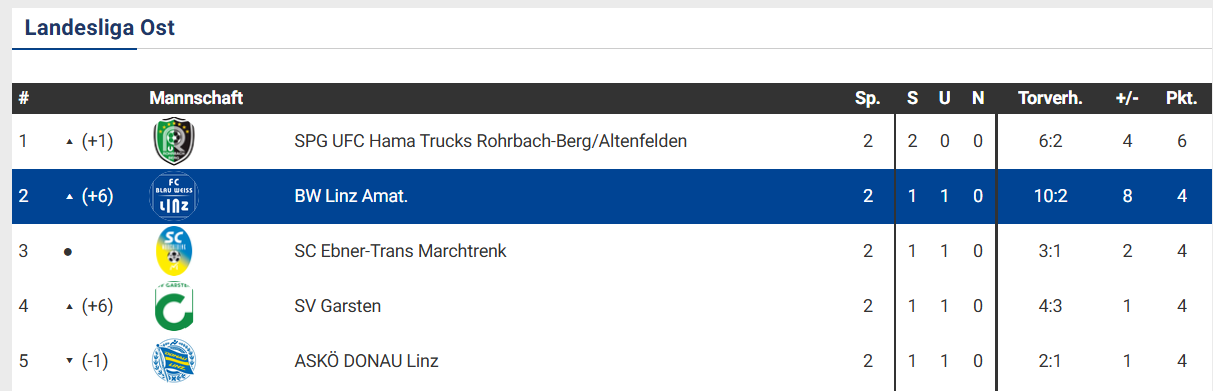
Task: Click the up-arrow trend icon beside SV Garsten
Action: pos(69,306)
